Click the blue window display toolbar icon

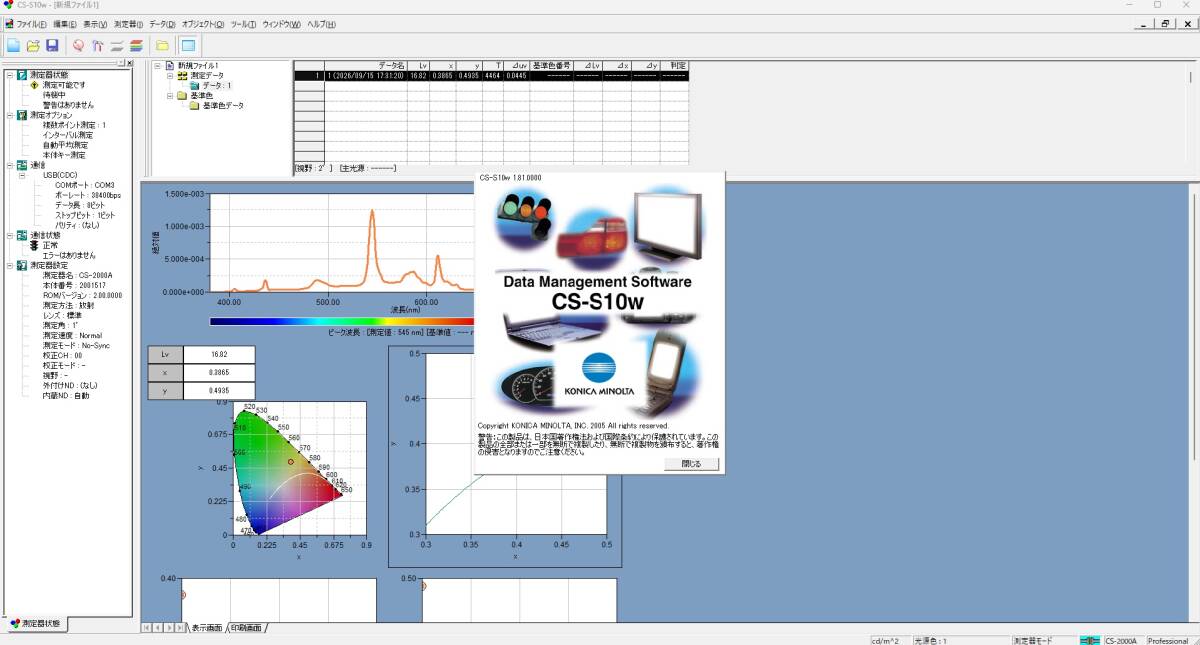(x=188, y=45)
